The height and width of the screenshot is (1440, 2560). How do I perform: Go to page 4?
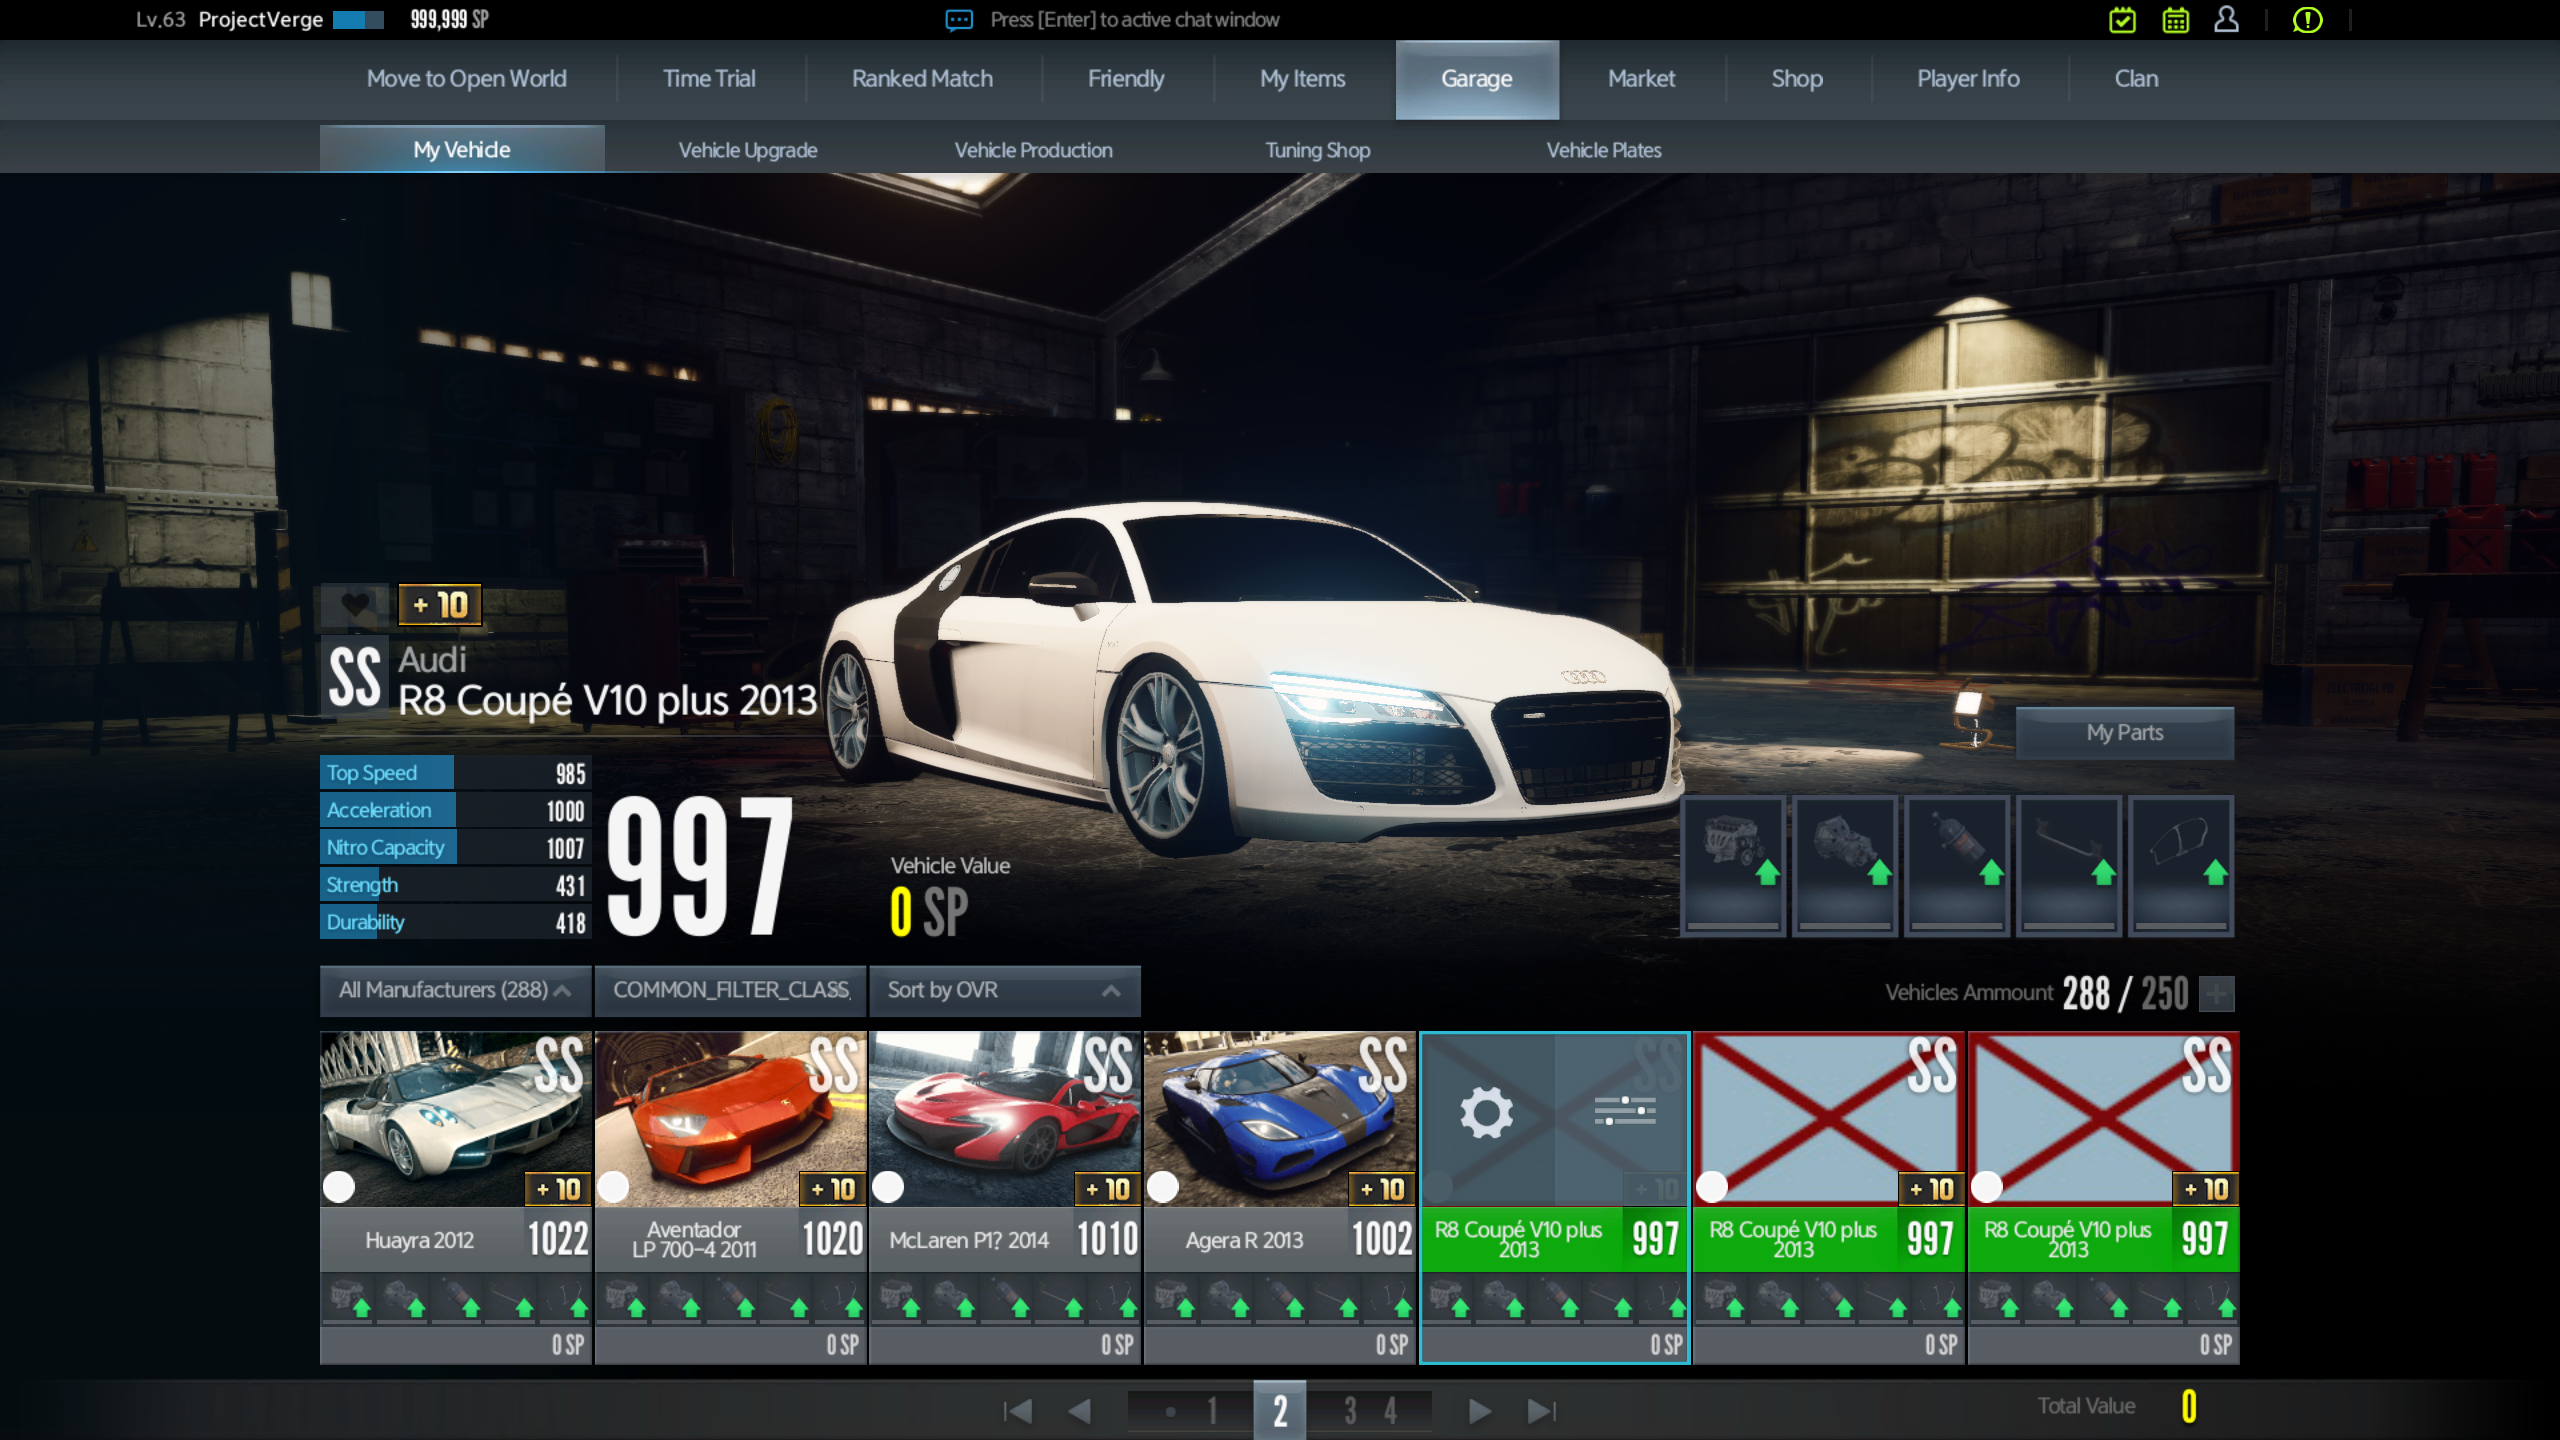[x=1390, y=1411]
